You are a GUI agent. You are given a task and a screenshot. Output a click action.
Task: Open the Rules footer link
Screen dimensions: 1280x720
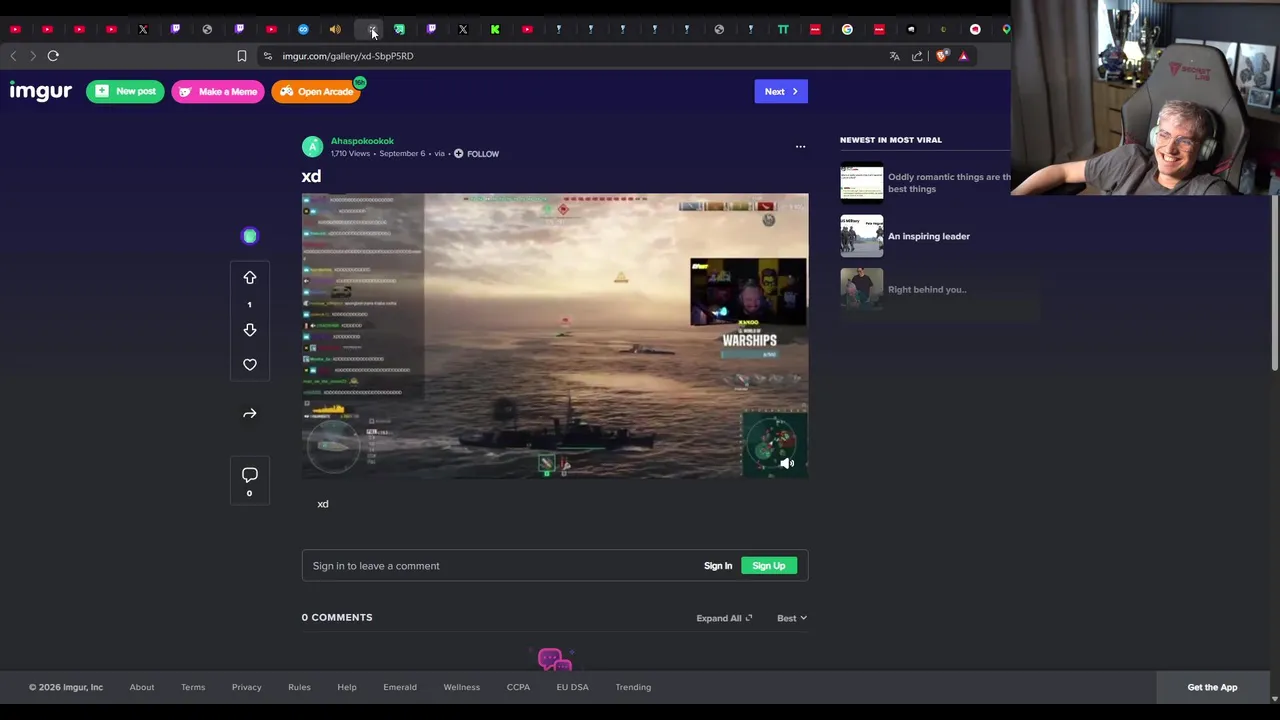(299, 687)
